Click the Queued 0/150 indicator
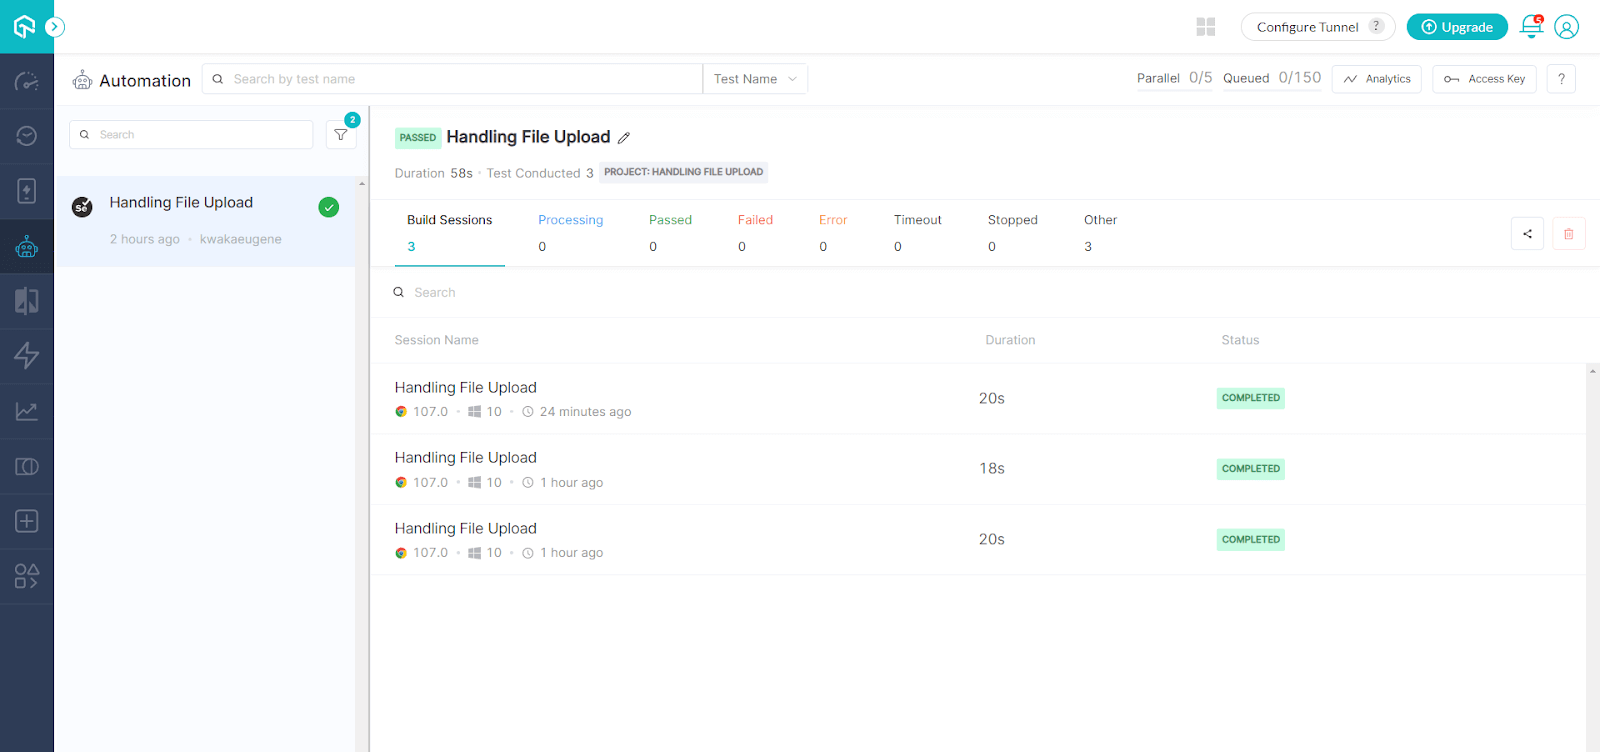 (x=1272, y=78)
